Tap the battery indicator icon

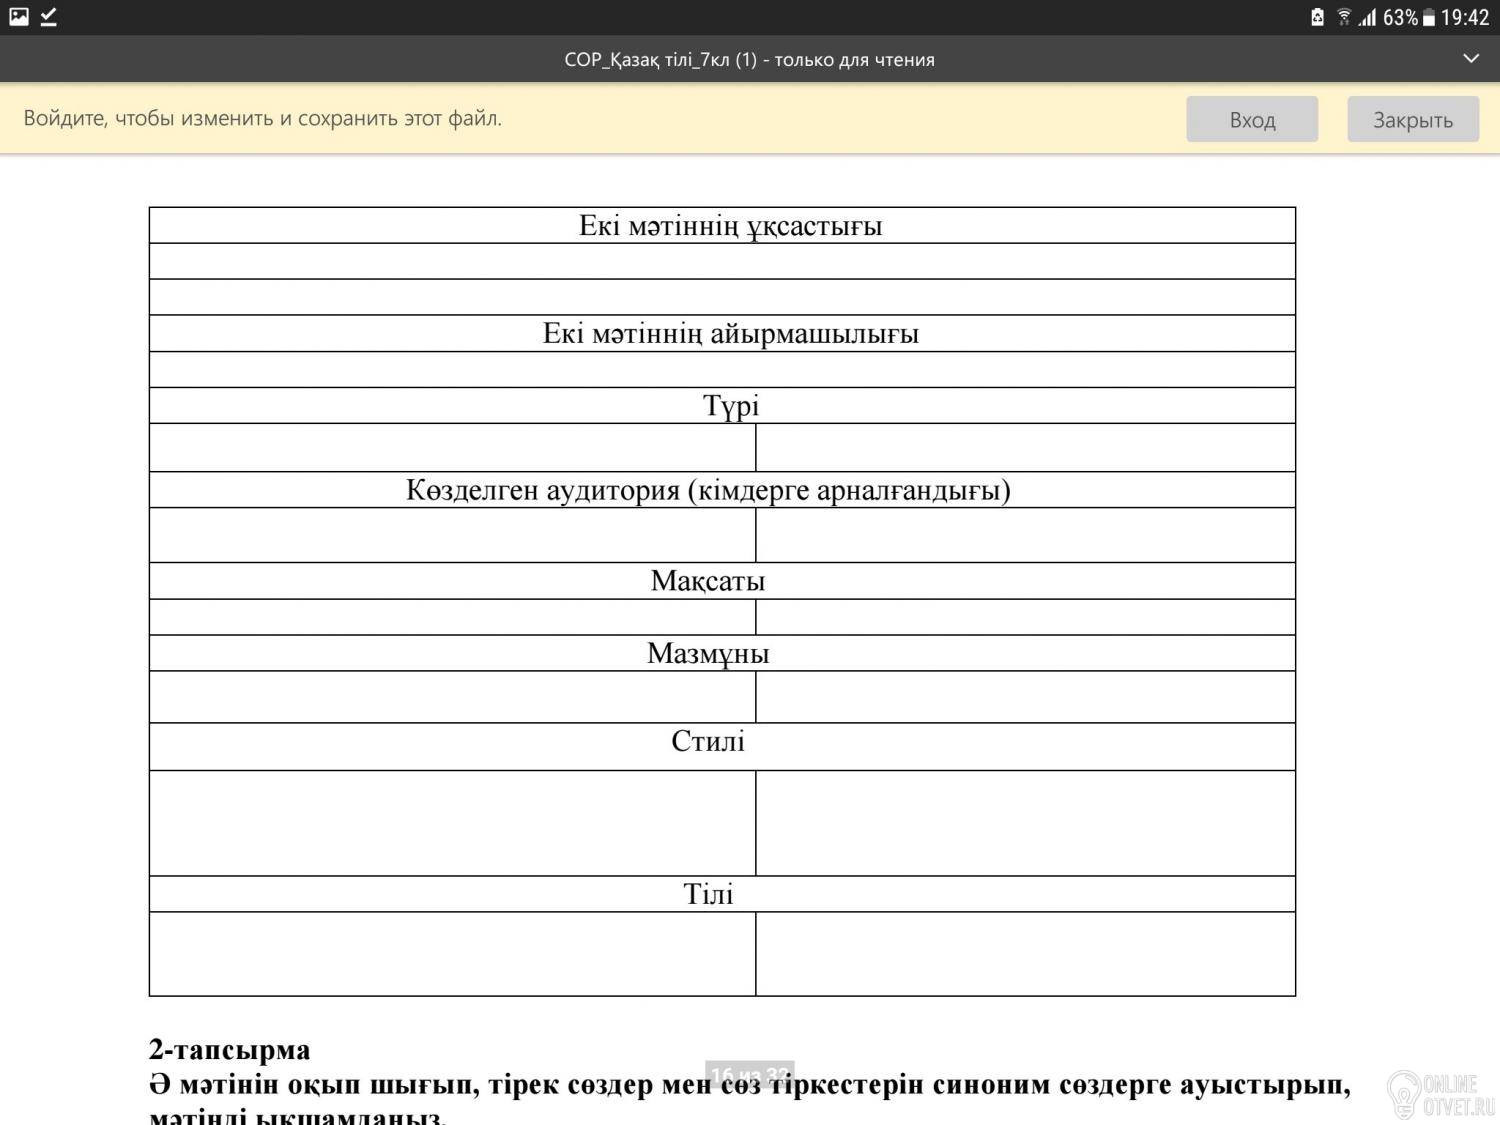1429,17
